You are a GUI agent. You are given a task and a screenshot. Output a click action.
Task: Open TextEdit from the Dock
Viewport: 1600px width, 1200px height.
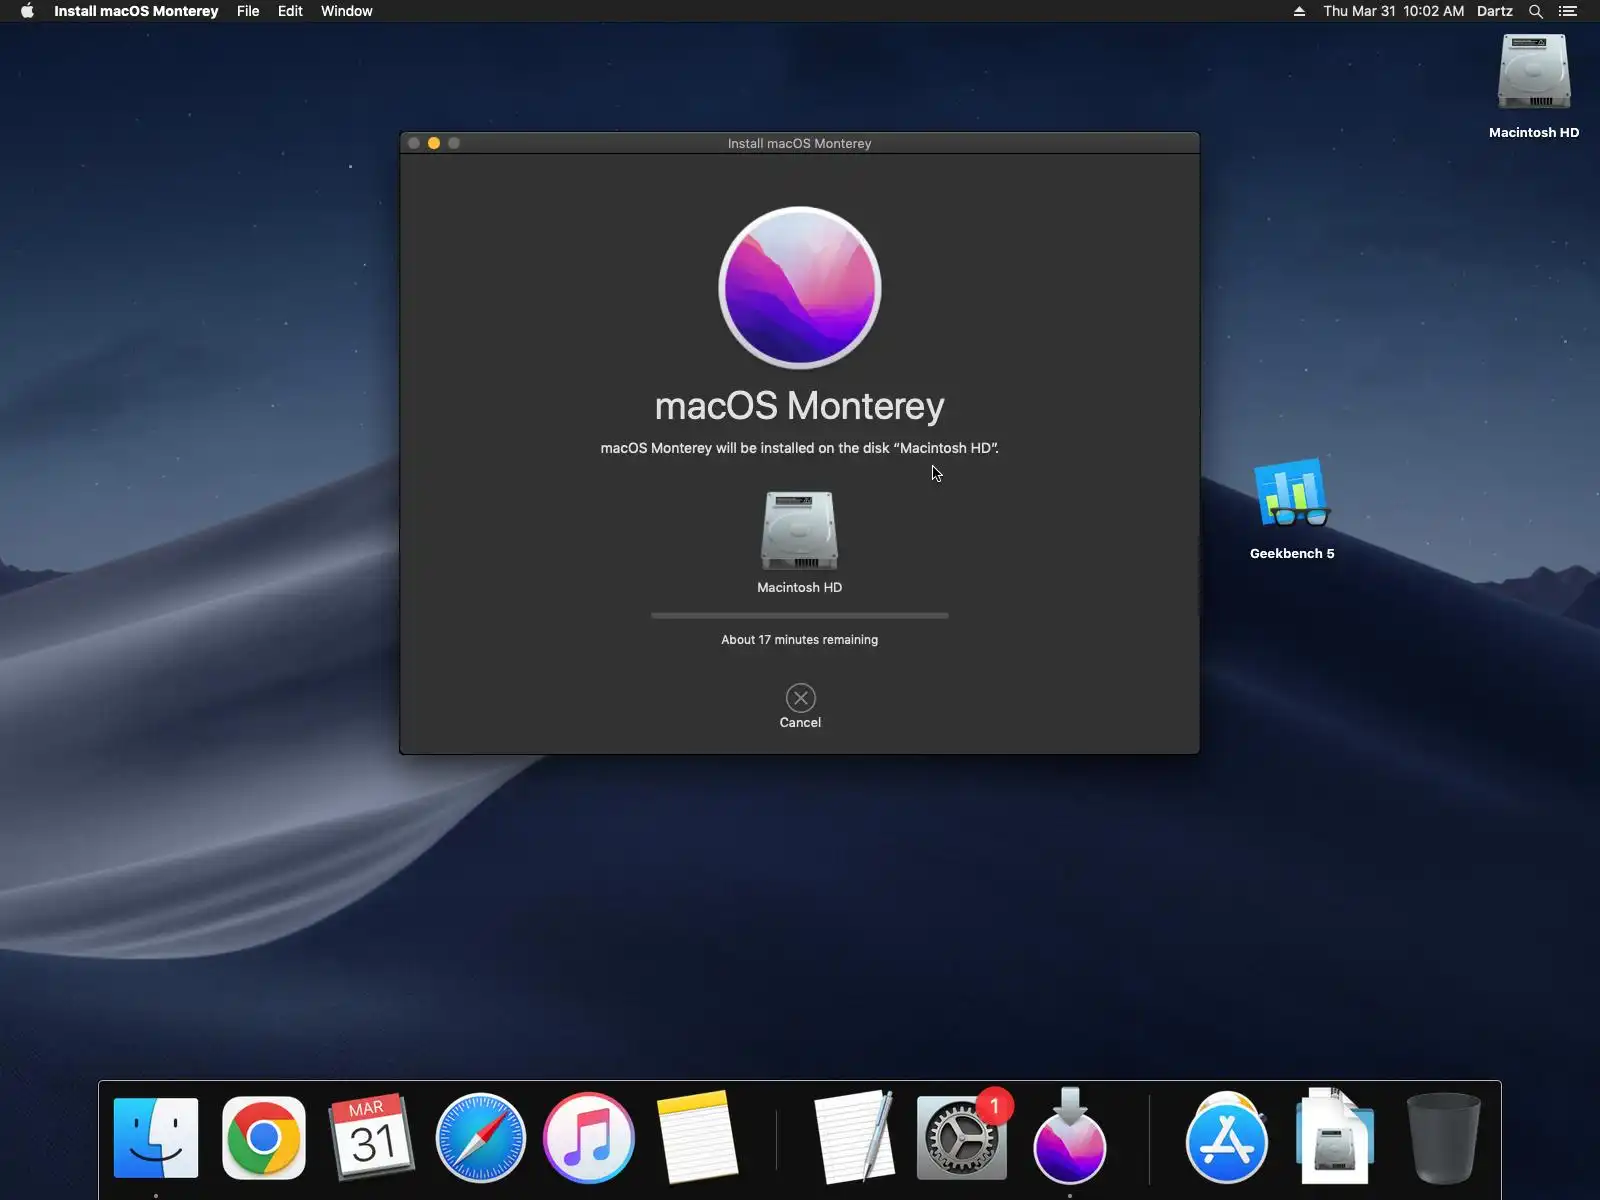(854, 1137)
